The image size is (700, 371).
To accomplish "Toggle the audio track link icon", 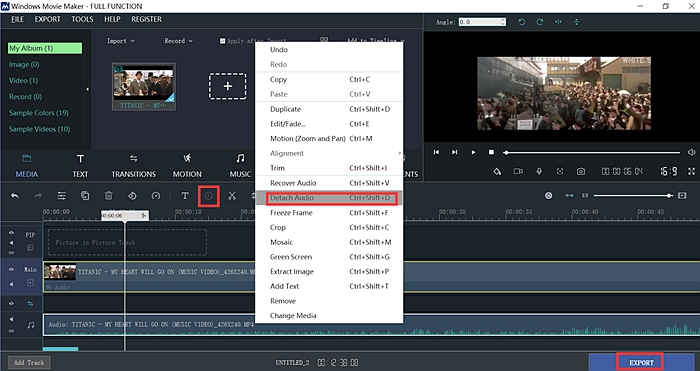I will 11,331.
